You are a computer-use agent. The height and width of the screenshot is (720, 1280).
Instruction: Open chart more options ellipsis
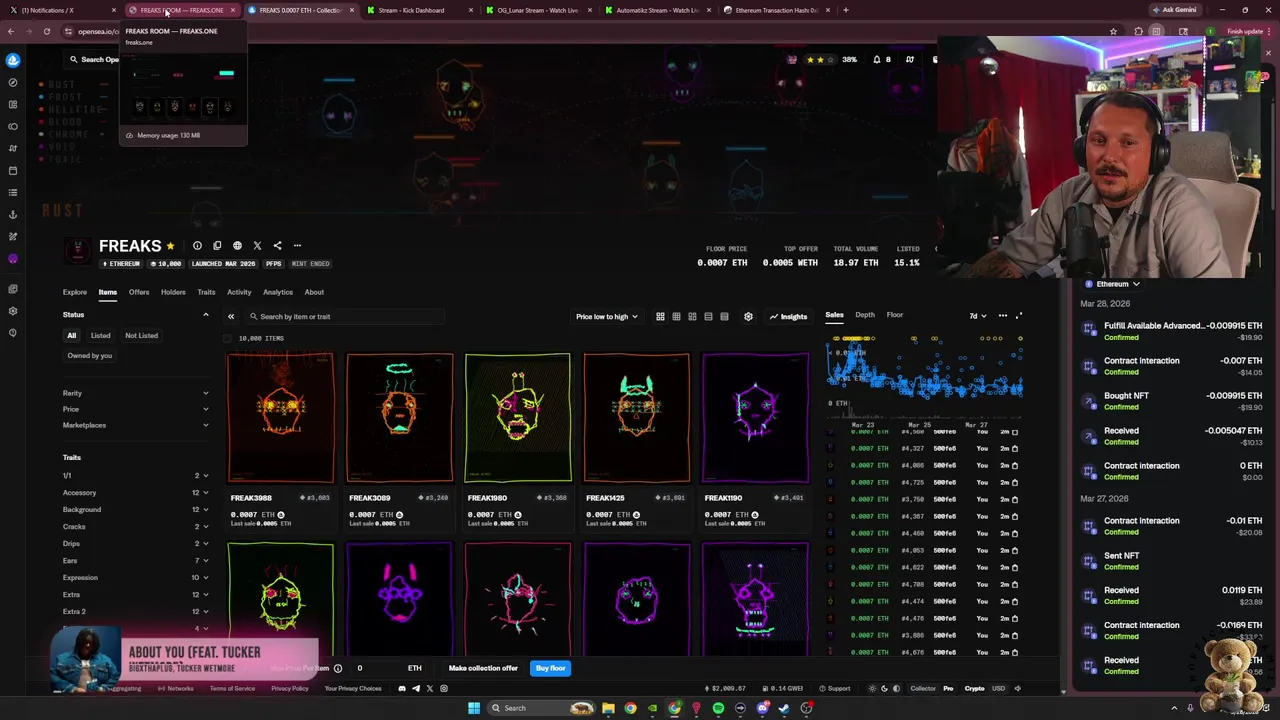1002,316
